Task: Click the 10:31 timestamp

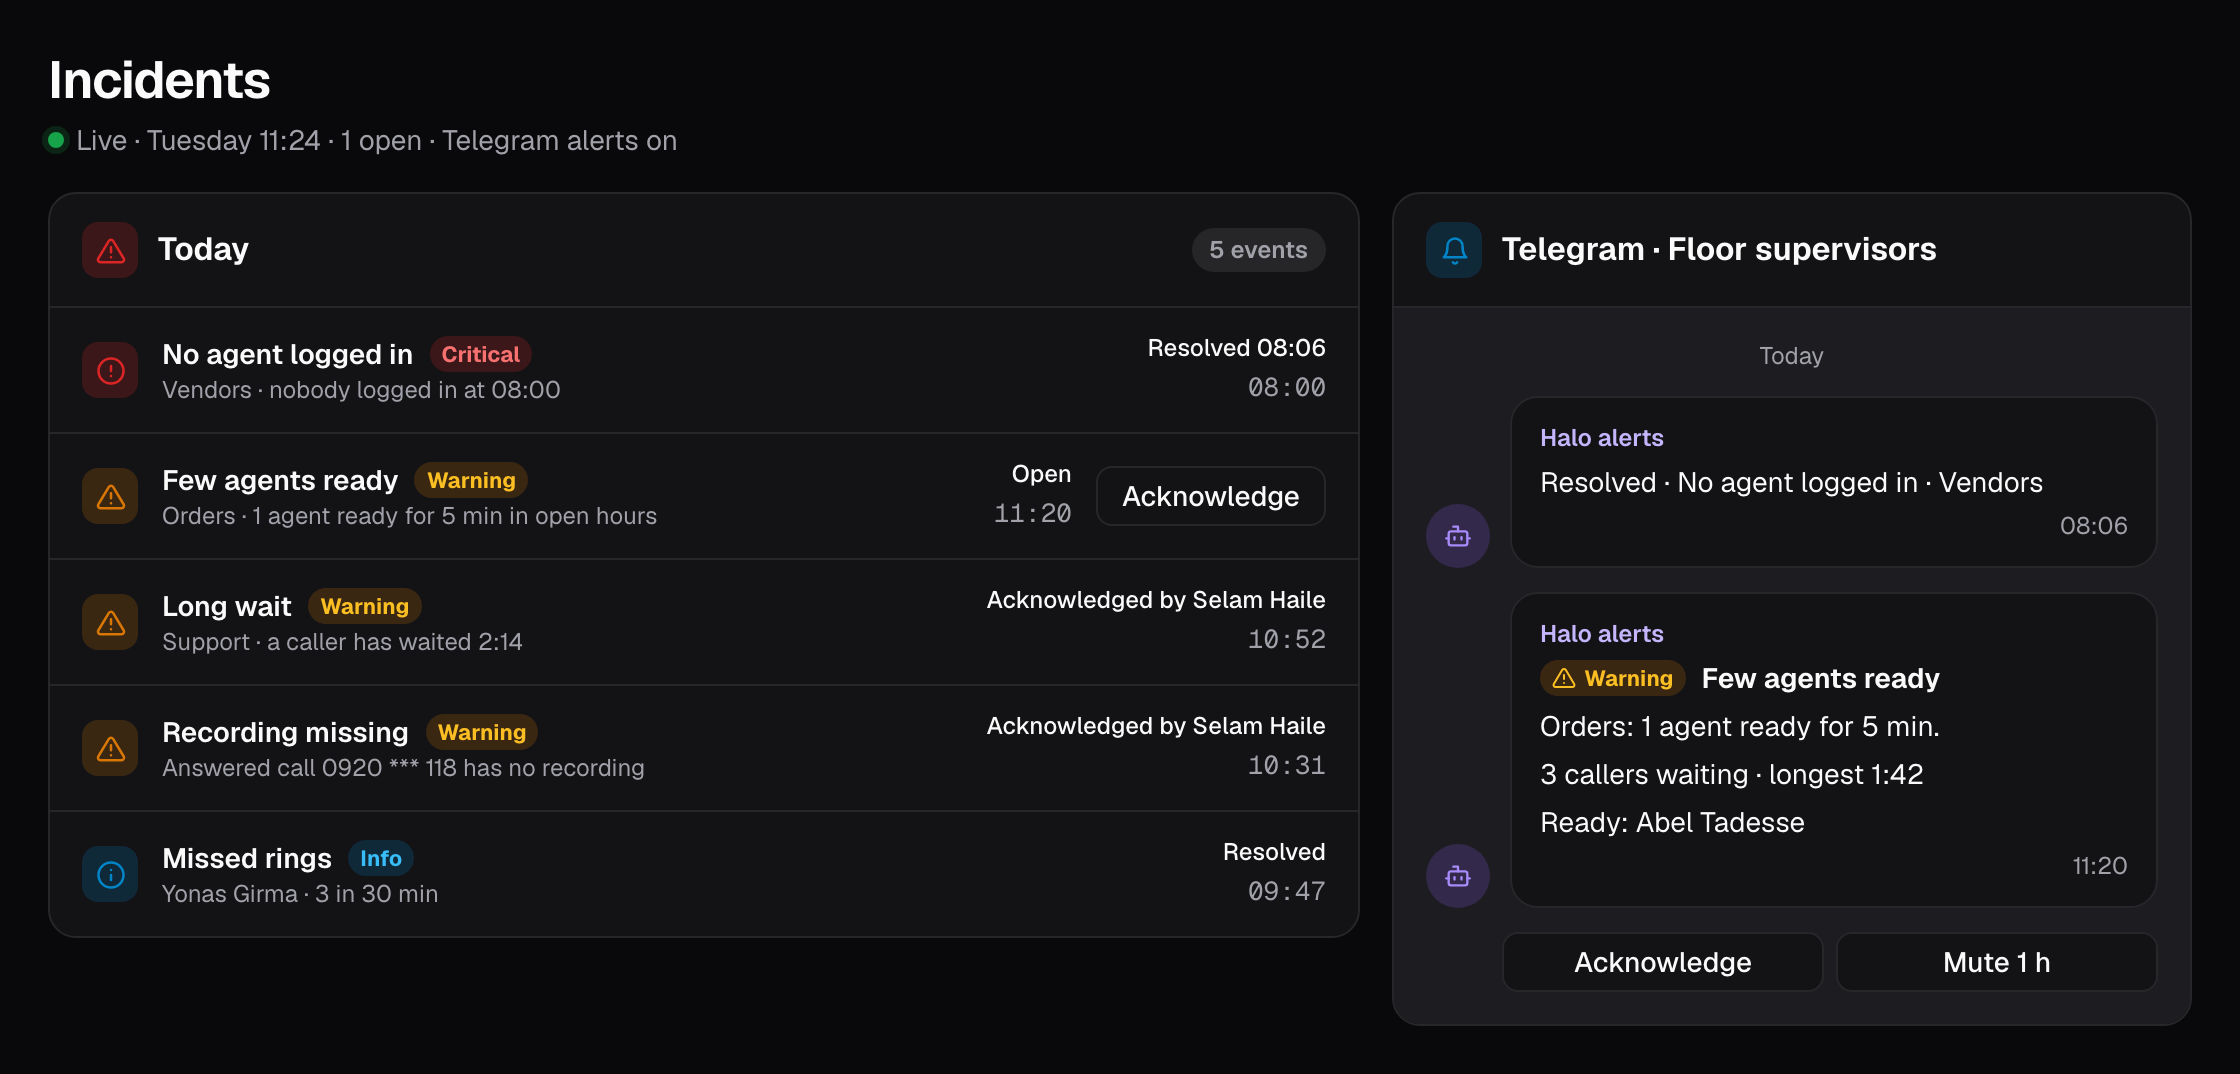Action: point(1286,765)
